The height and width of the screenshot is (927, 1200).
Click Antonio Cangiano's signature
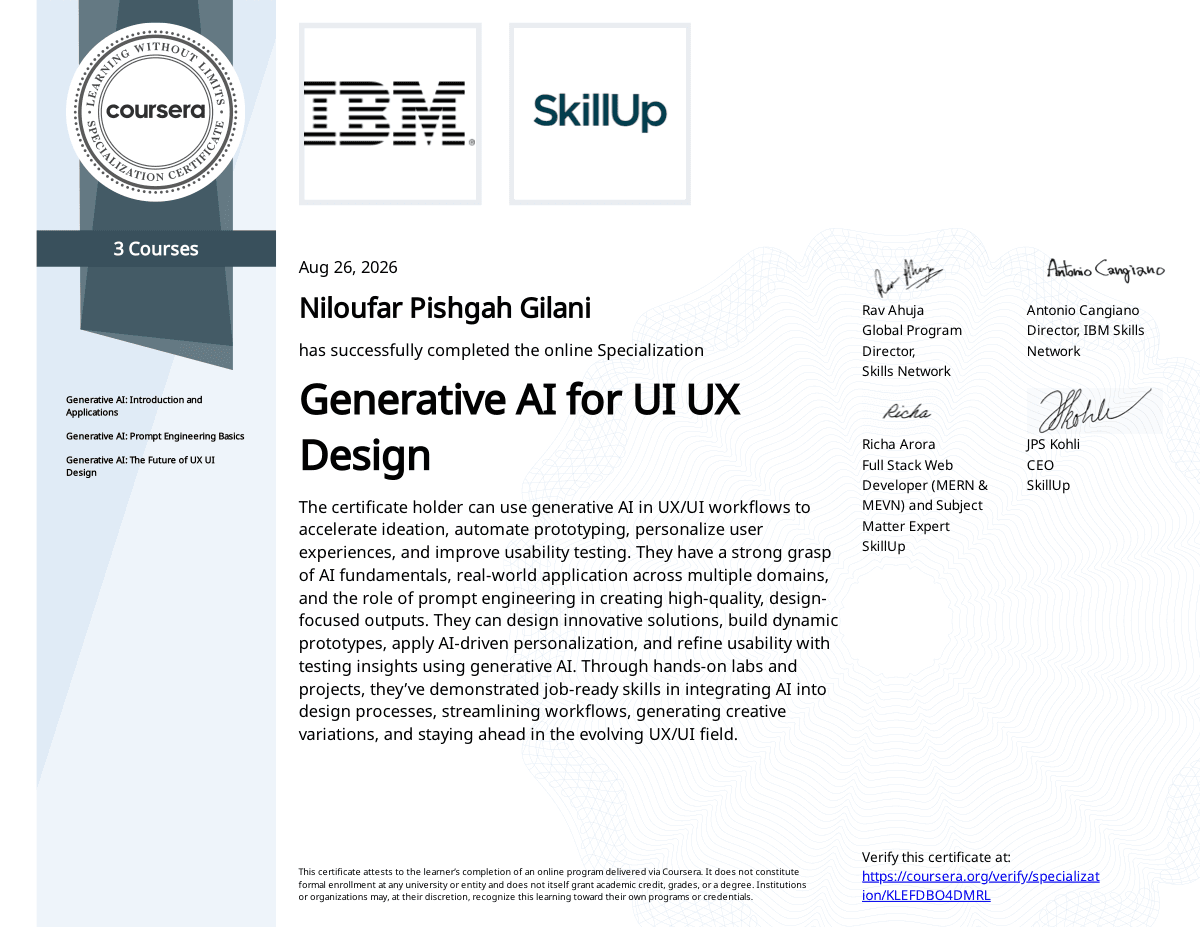click(1106, 268)
